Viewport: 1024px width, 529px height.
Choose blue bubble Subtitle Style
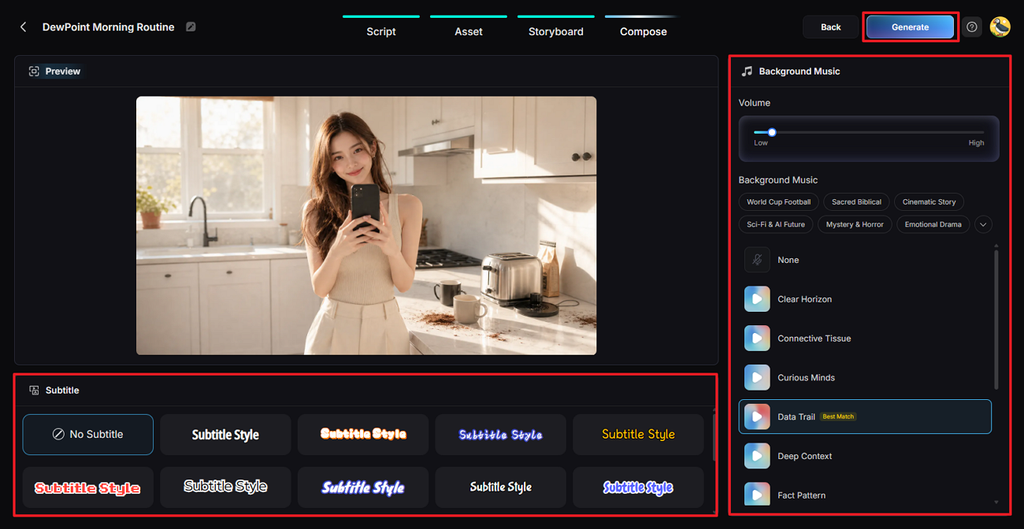coord(638,487)
